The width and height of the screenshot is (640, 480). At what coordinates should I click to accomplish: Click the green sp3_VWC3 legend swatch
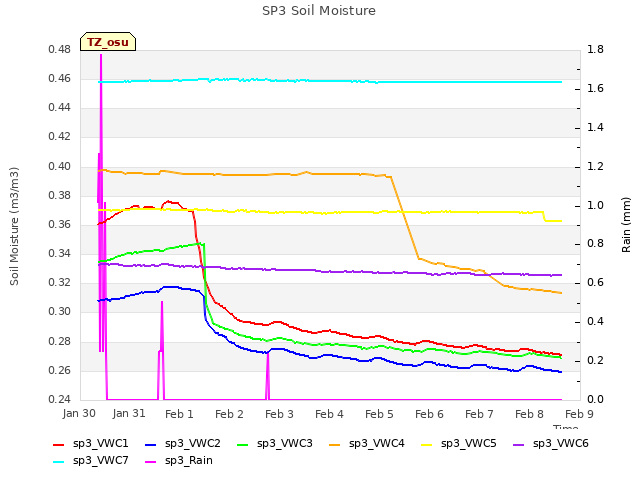(242, 444)
